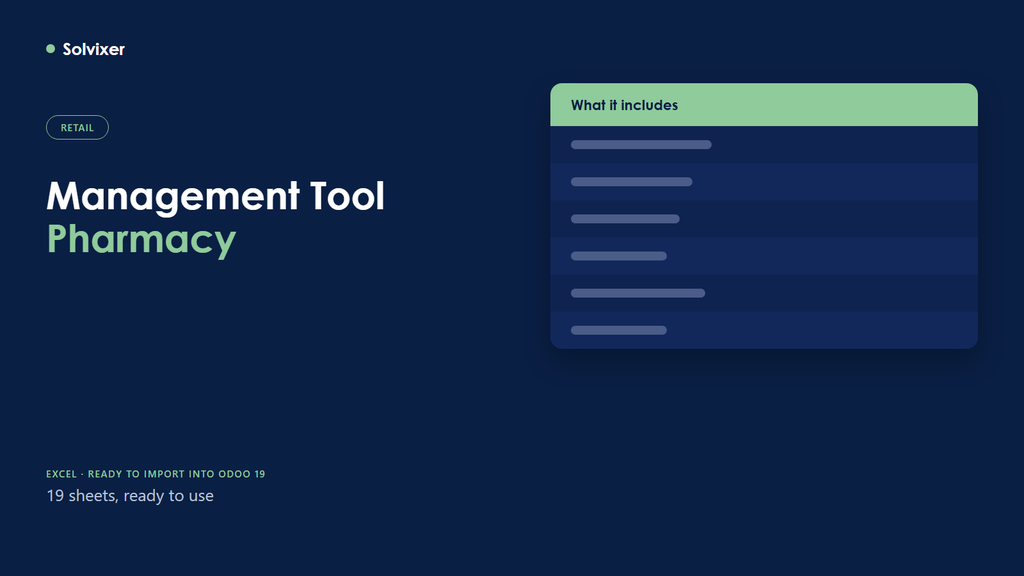The image size is (1024, 576).
Task: Click 'EXCEL · READY TO IMPORT INTO ODOO 19' text
Action: tap(155, 474)
